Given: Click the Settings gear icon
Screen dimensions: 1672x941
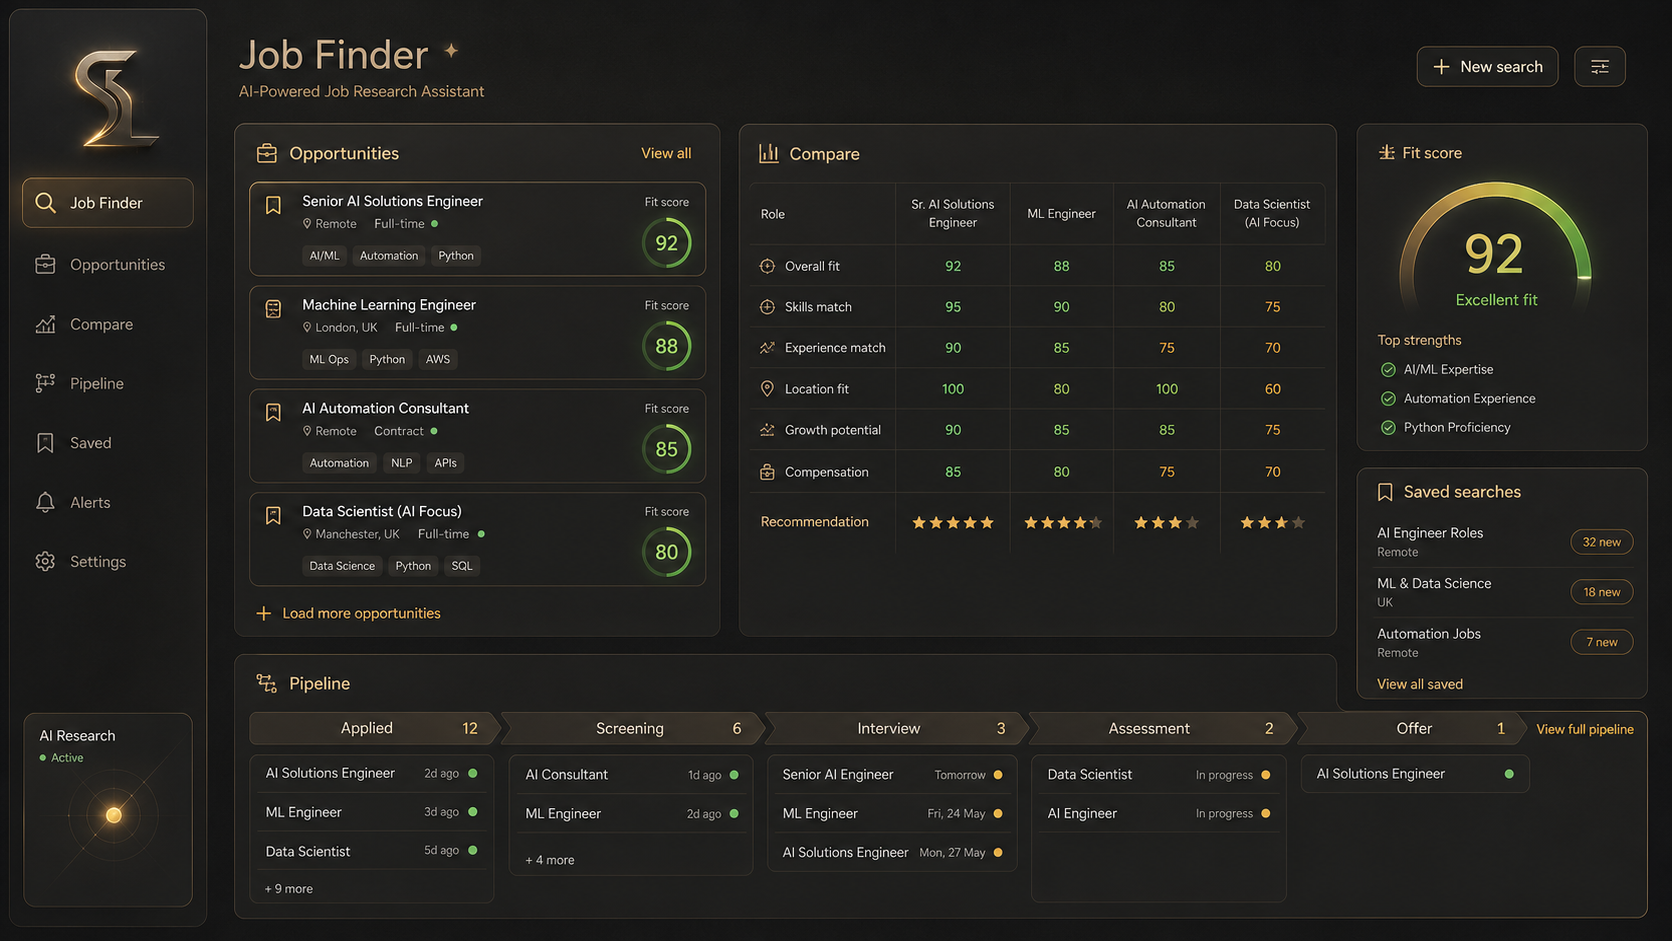Looking at the screenshot, I should click(45, 561).
